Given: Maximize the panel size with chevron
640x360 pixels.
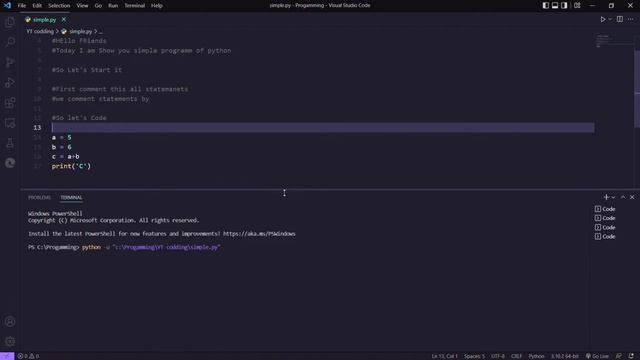Looking at the screenshot, I should point(623,197).
